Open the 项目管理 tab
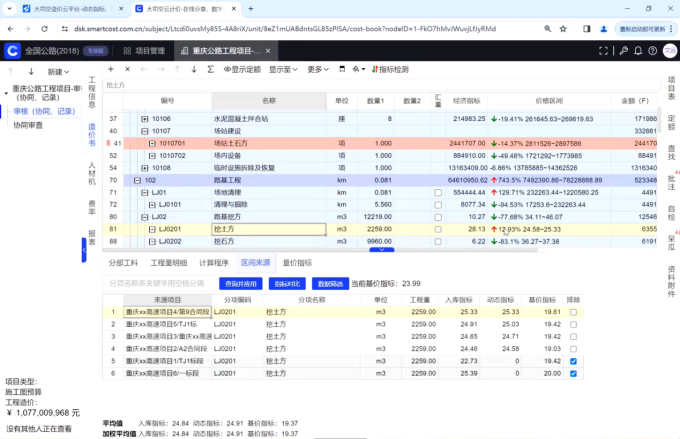This screenshot has width=680, height=439. tap(149, 50)
